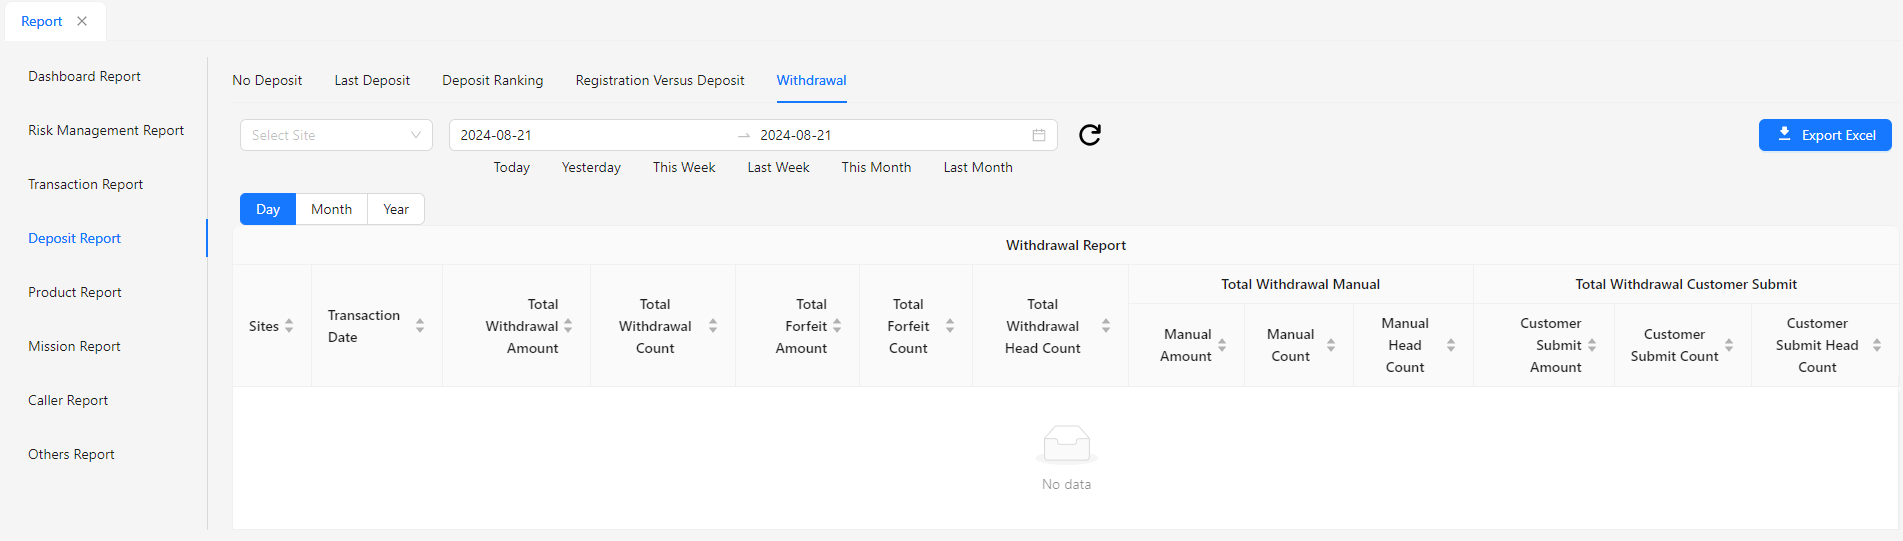Choose the Last Week date shortcut
Image resolution: width=1903 pixels, height=541 pixels.
tap(778, 167)
